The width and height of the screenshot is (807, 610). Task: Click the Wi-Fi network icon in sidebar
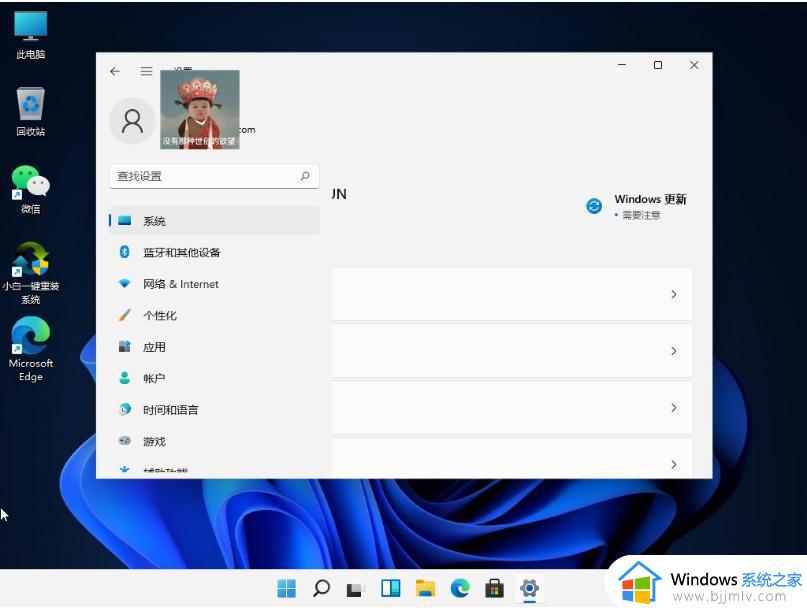pos(125,284)
